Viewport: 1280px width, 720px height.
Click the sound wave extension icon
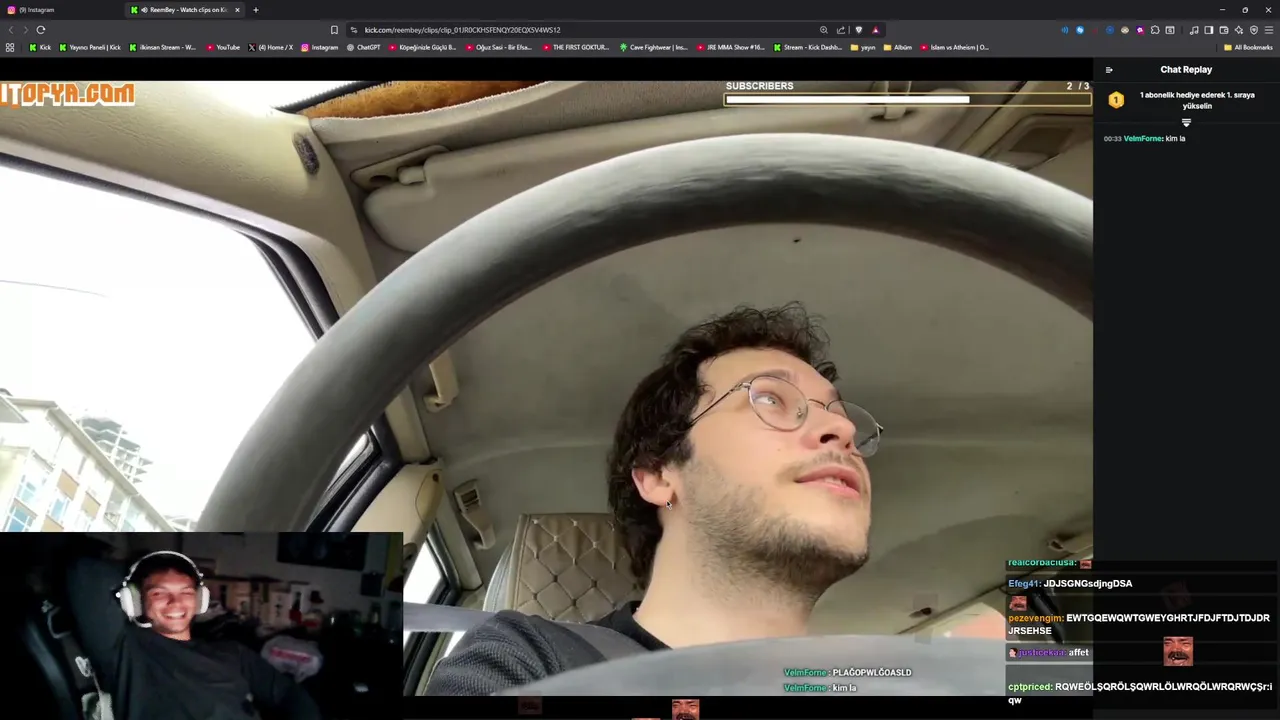tap(1065, 30)
